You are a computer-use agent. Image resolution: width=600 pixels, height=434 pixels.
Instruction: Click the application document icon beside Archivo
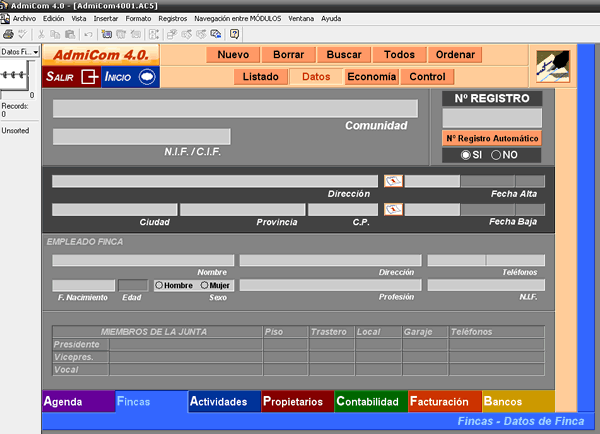tap(5, 18)
